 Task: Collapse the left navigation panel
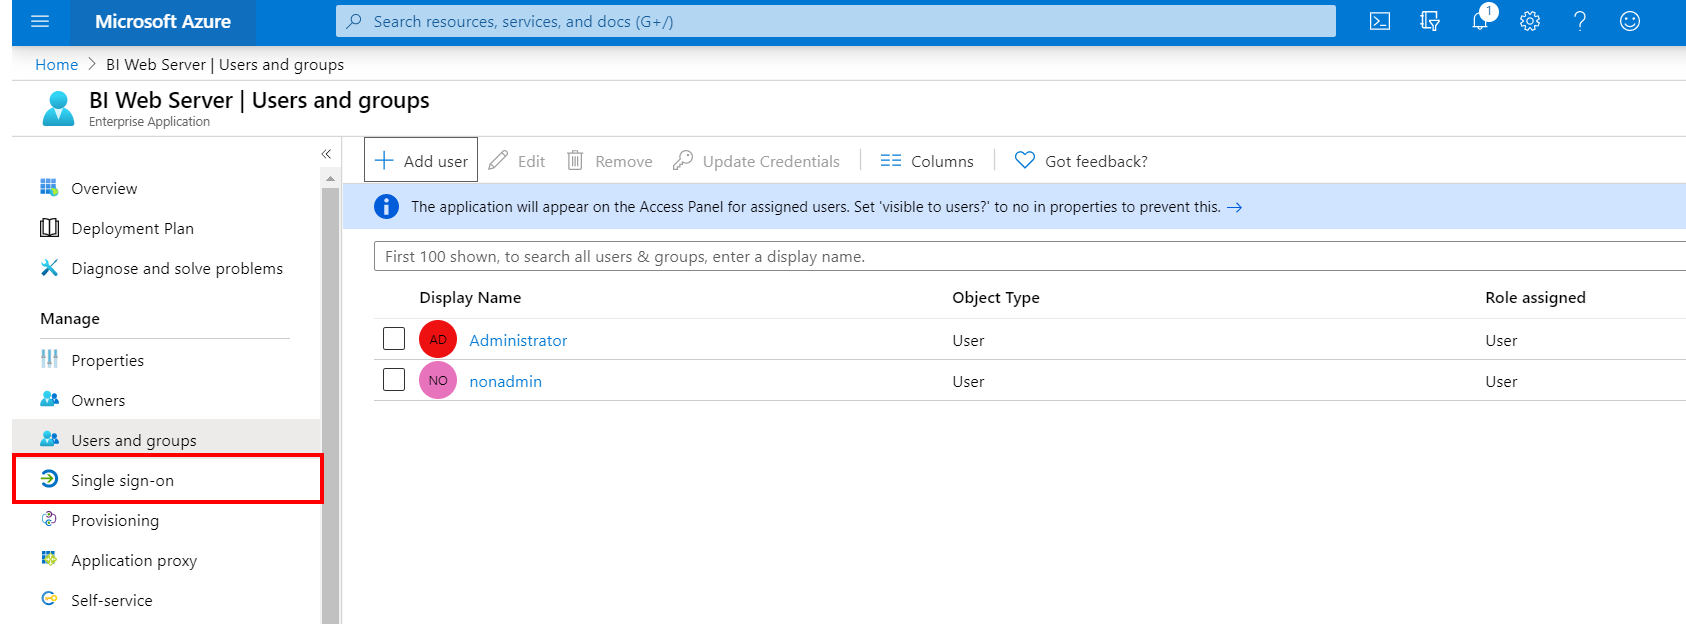[x=326, y=154]
